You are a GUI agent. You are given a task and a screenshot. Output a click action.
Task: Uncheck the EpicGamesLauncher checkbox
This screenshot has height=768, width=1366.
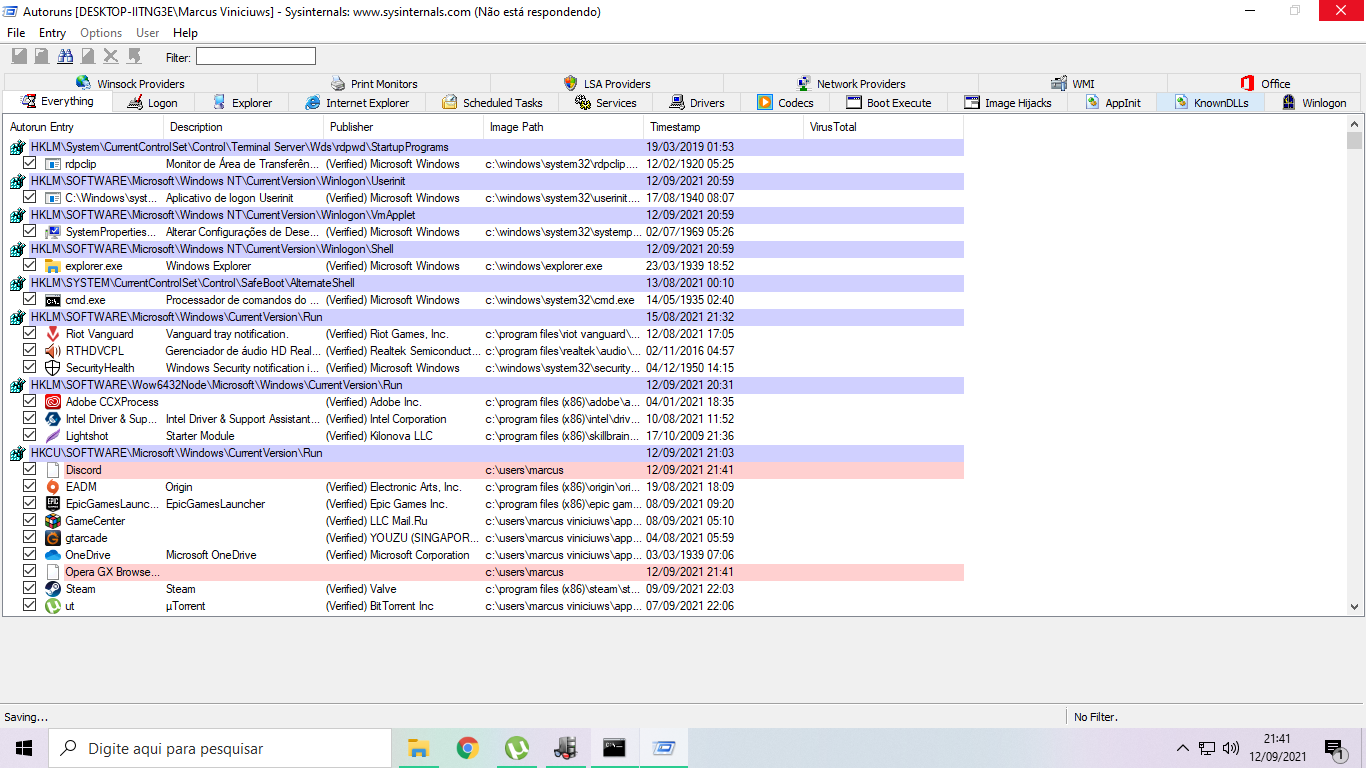[29, 504]
